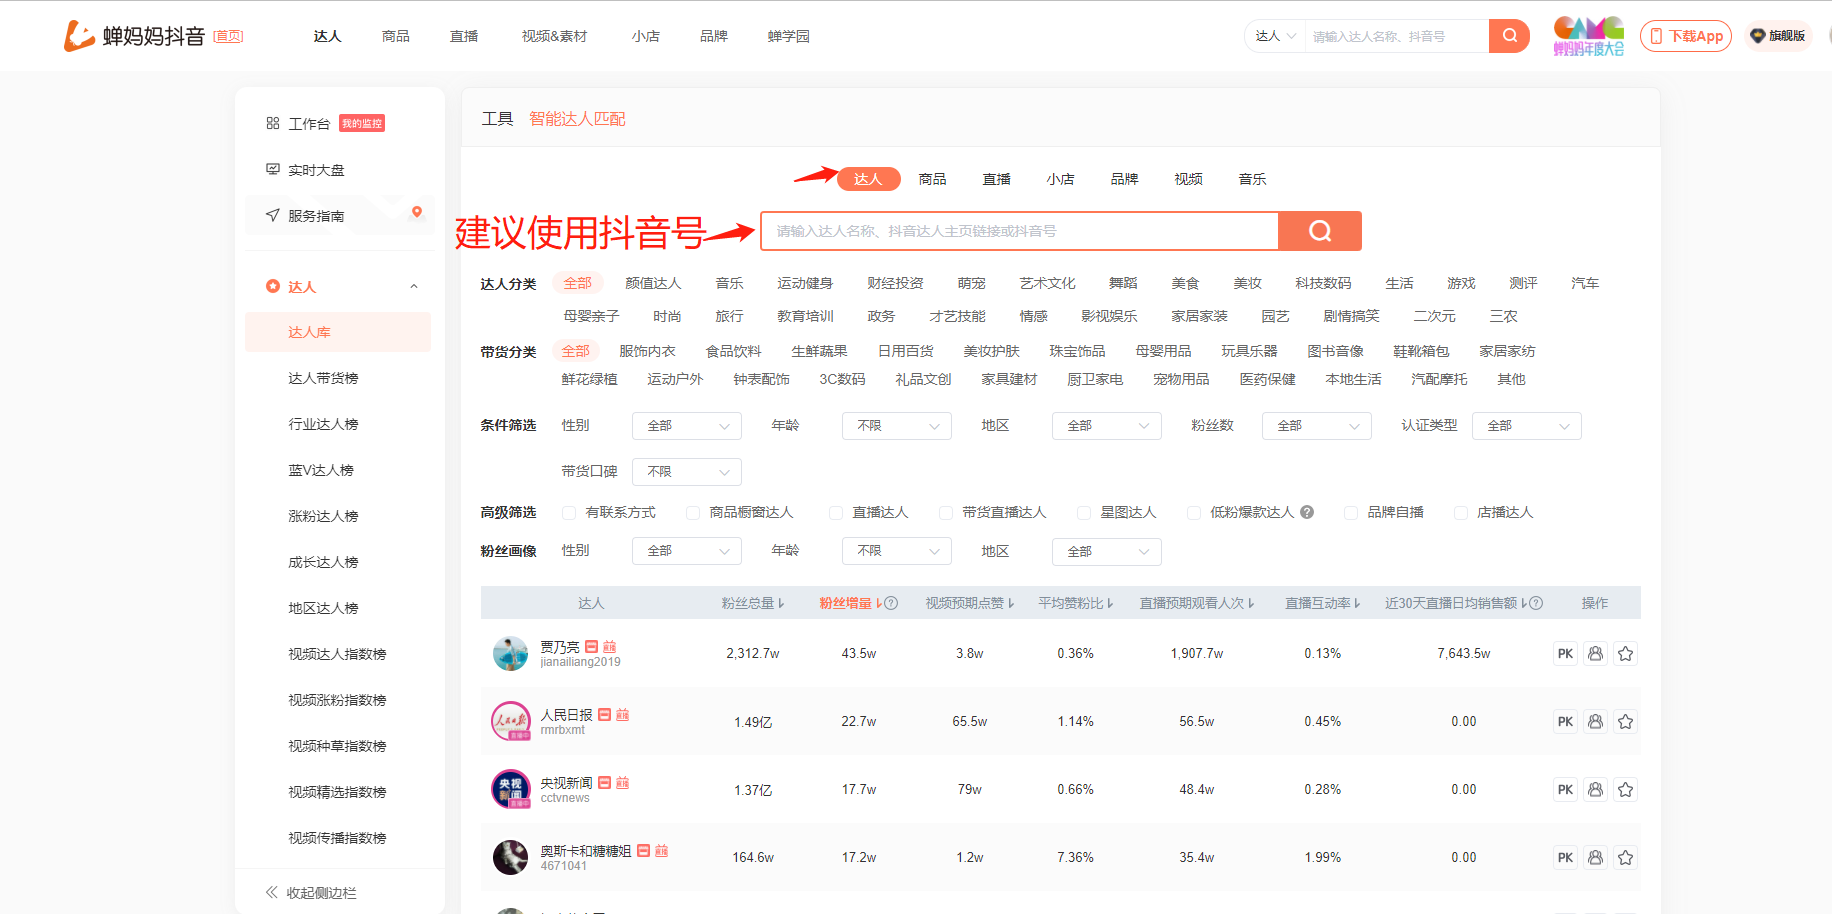
Task: Select the 服饰内衣 带货分类 filter
Action: (x=647, y=351)
